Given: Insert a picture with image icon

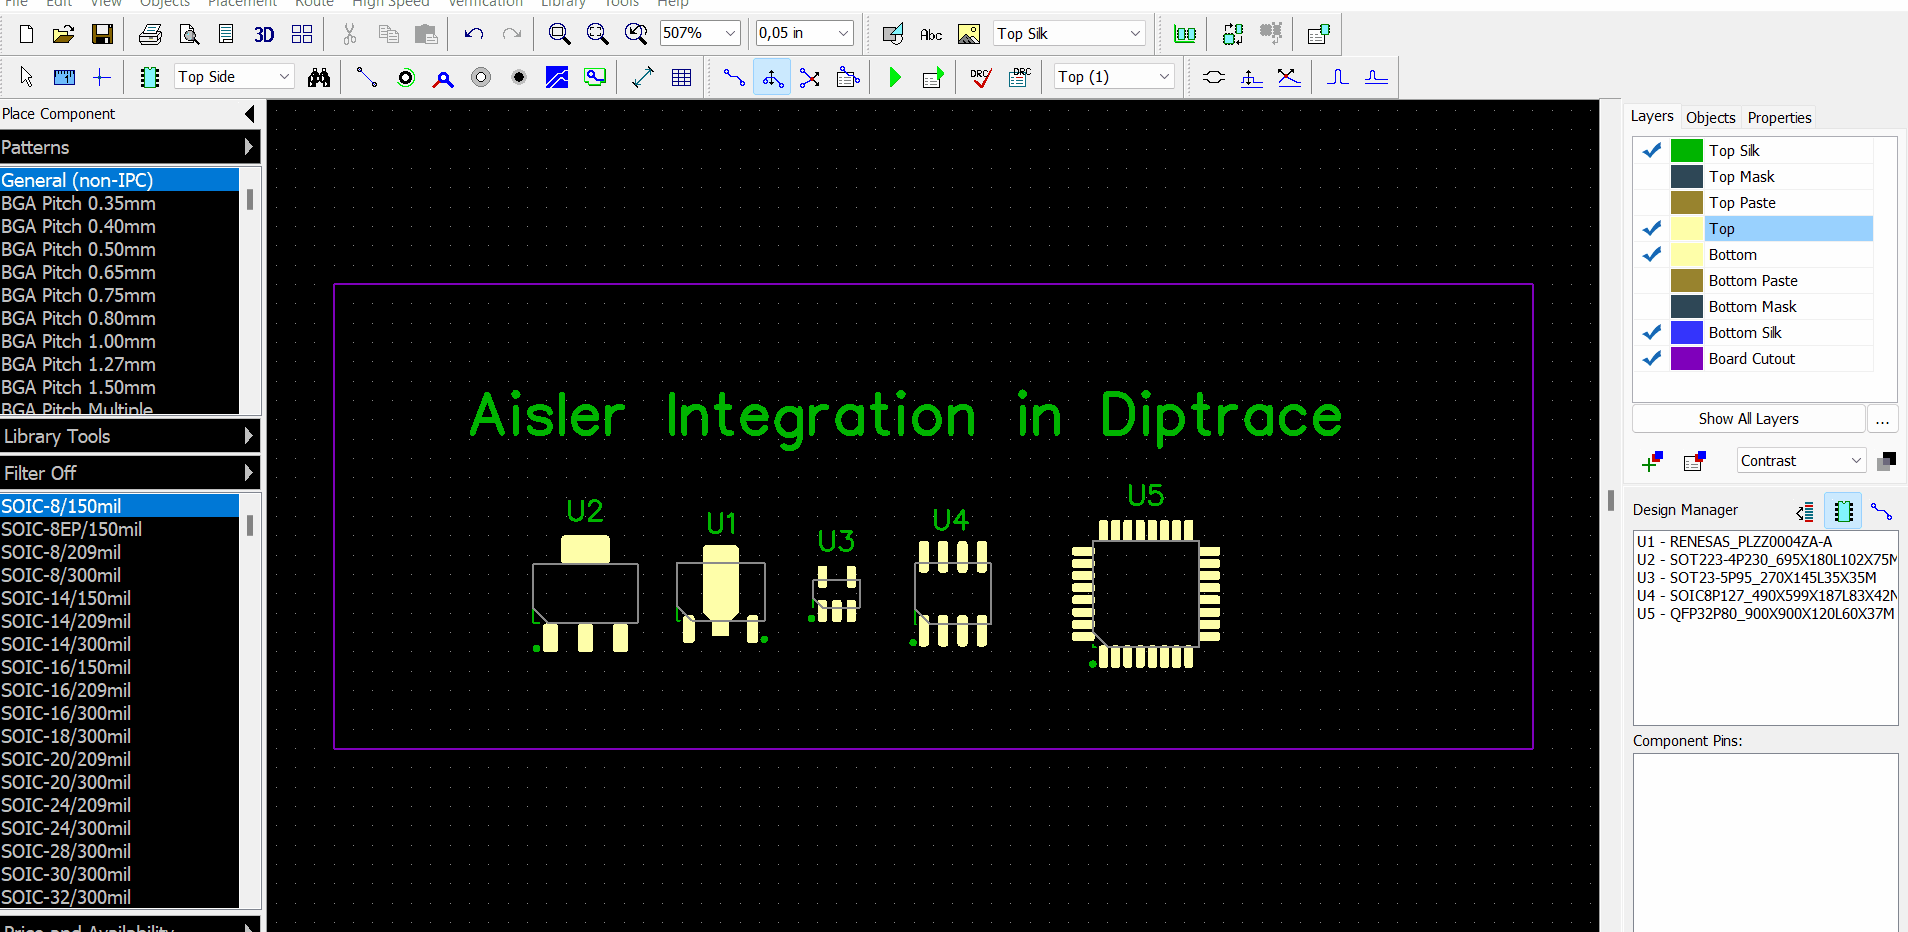Looking at the screenshot, I should tap(969, 34).
